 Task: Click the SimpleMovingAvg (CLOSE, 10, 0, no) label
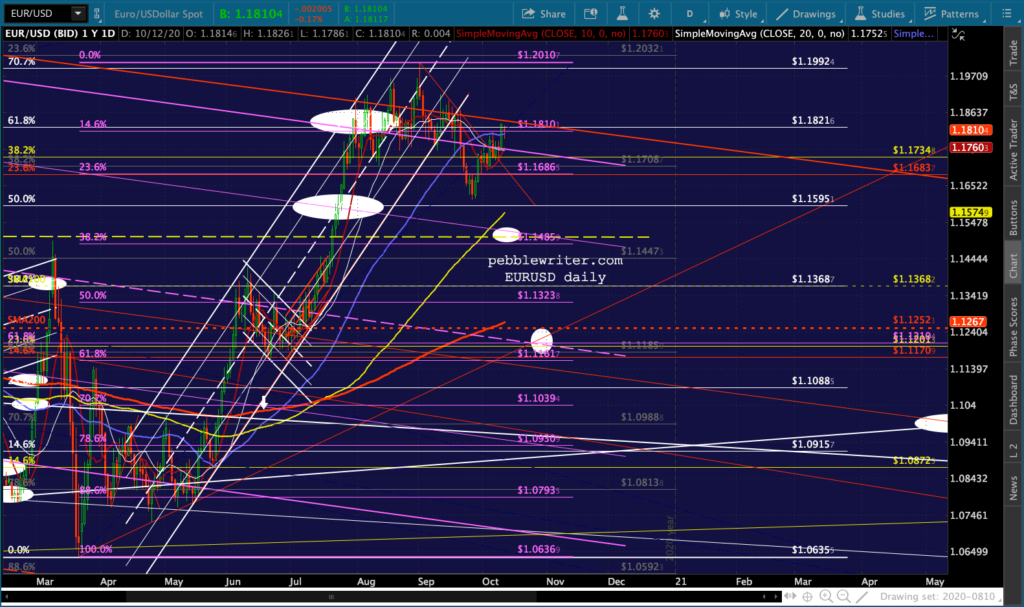pos(541,33)
